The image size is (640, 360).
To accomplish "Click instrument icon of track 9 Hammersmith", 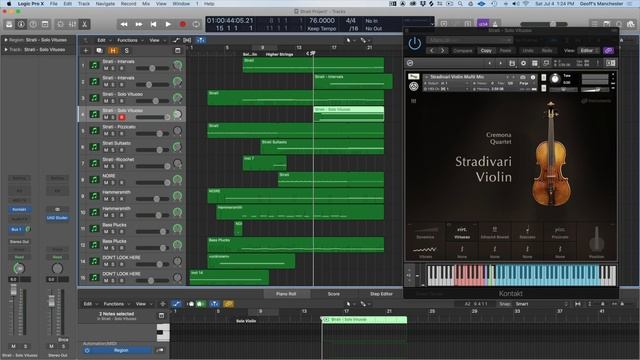I will [94, 196].
